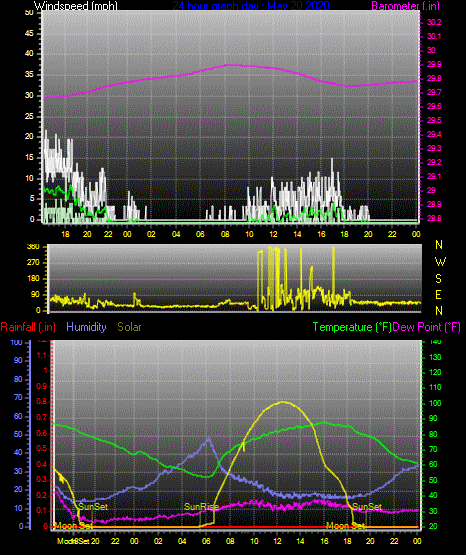
Task: Click the 'Barometer (.in)' axis title
Action: click(405, 6)
